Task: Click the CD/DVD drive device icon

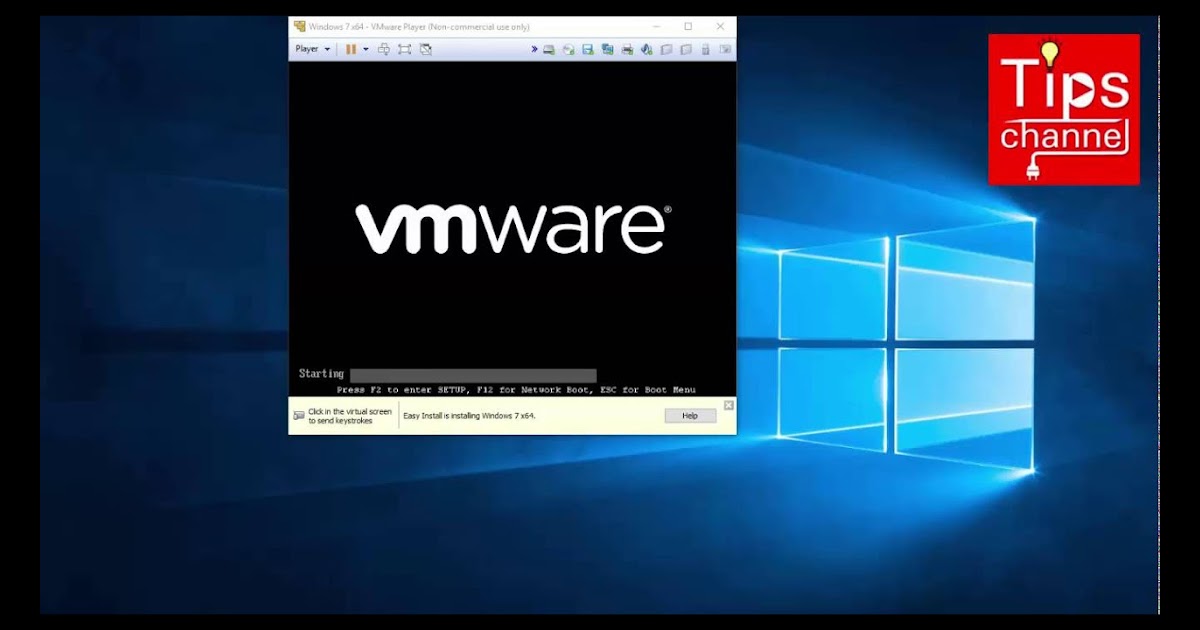Action: click(568, 49)
